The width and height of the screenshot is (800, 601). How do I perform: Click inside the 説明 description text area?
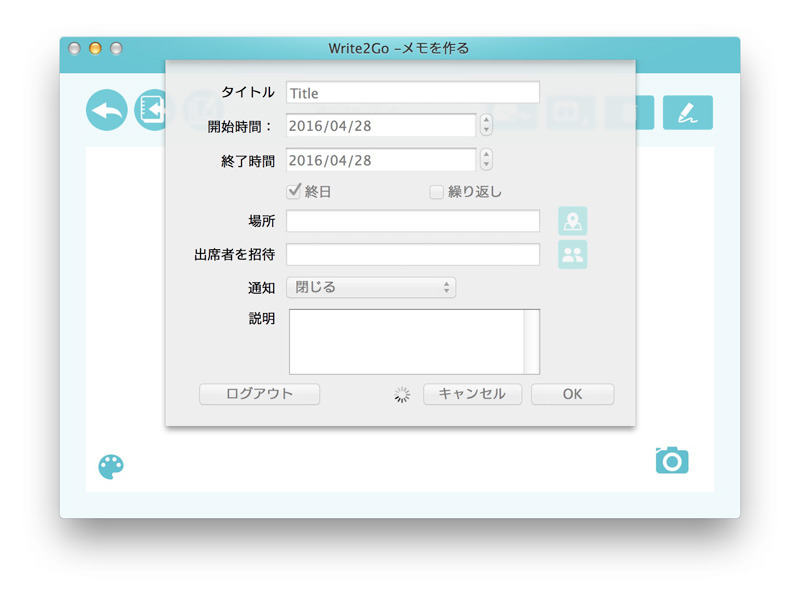click(407, 341)
